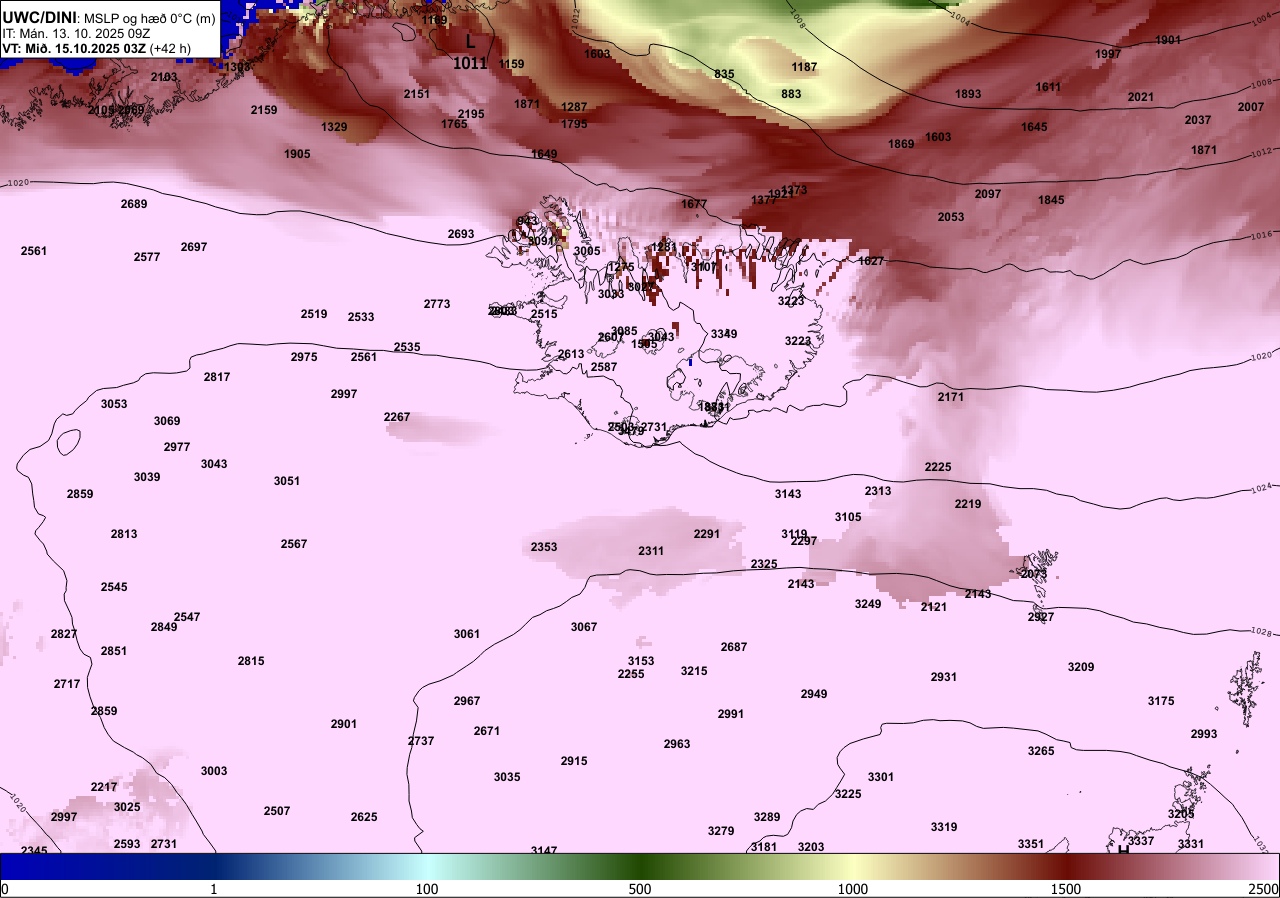Click the map value 3053
Screen dimensions: 1280x898
tap(114, 404)
